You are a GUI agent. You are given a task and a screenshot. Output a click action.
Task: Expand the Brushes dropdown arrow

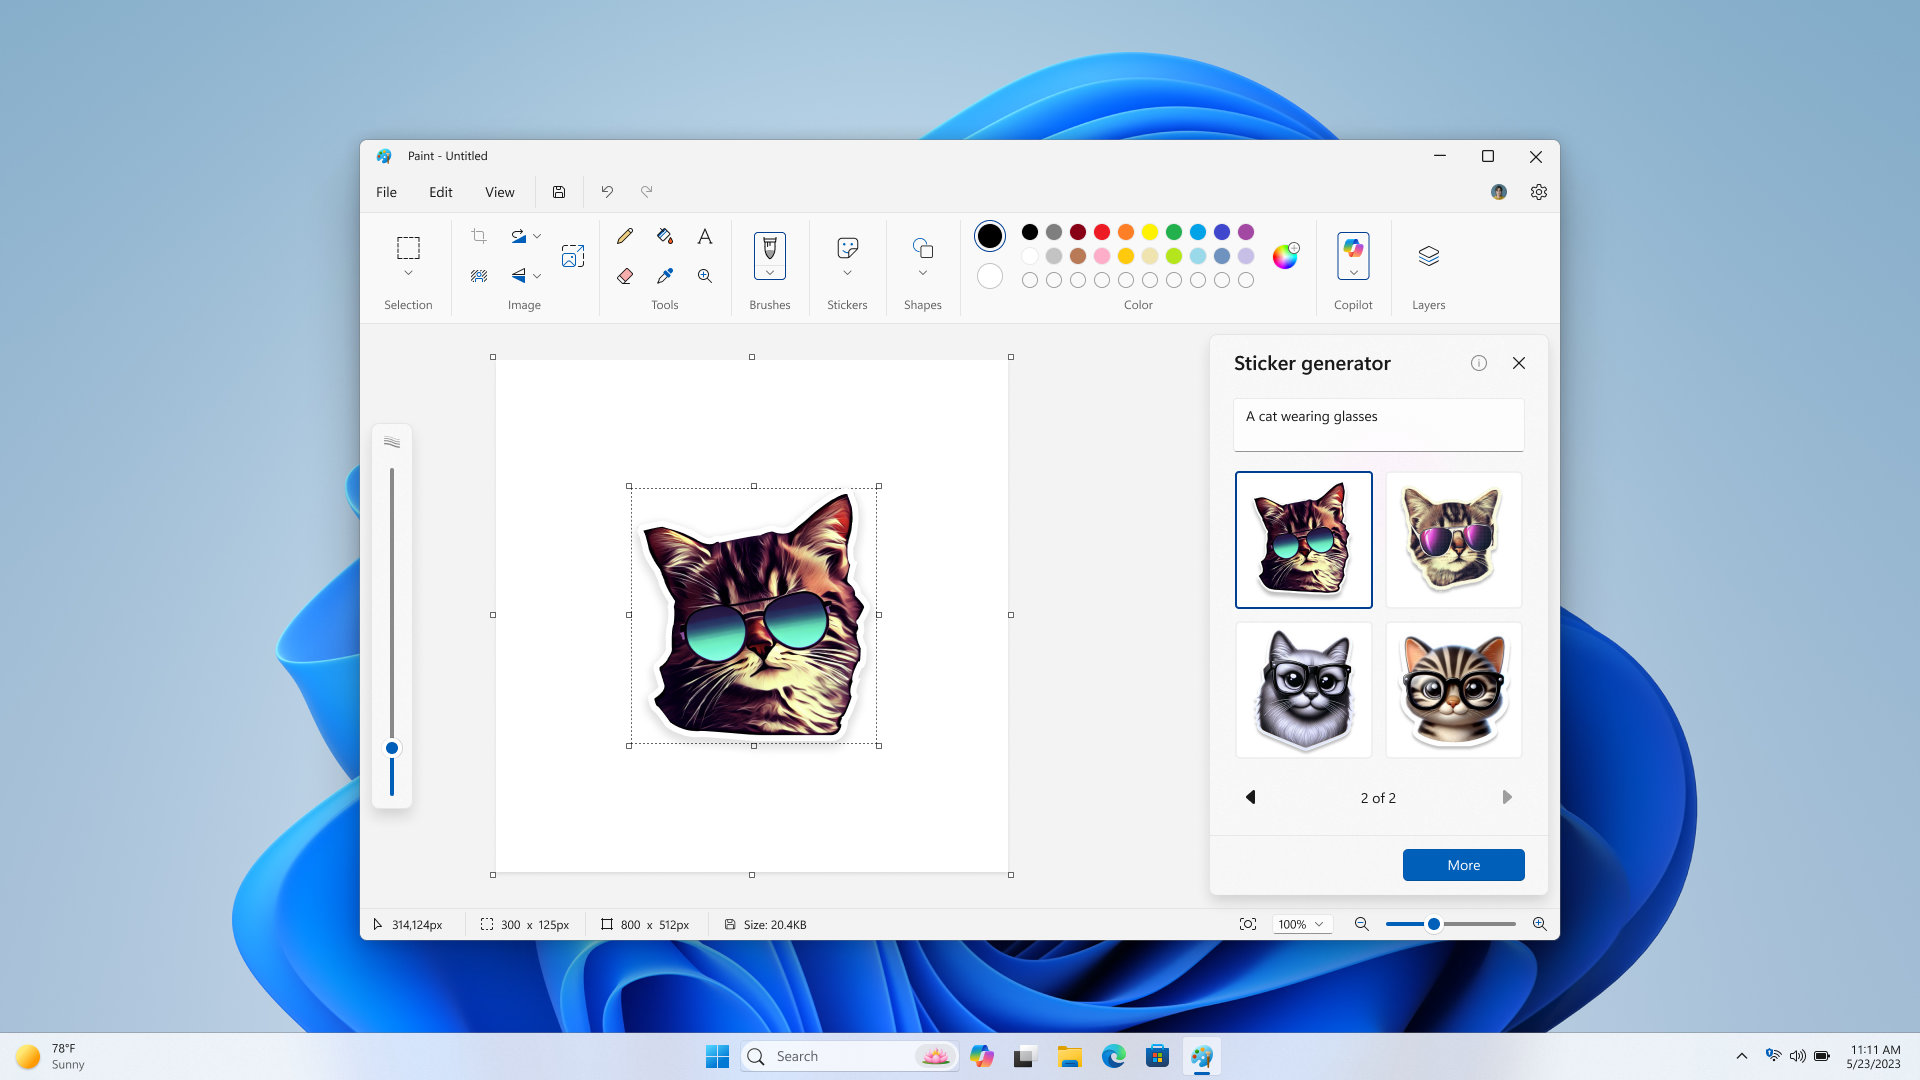pyautogui.click(x=769, y=273)
